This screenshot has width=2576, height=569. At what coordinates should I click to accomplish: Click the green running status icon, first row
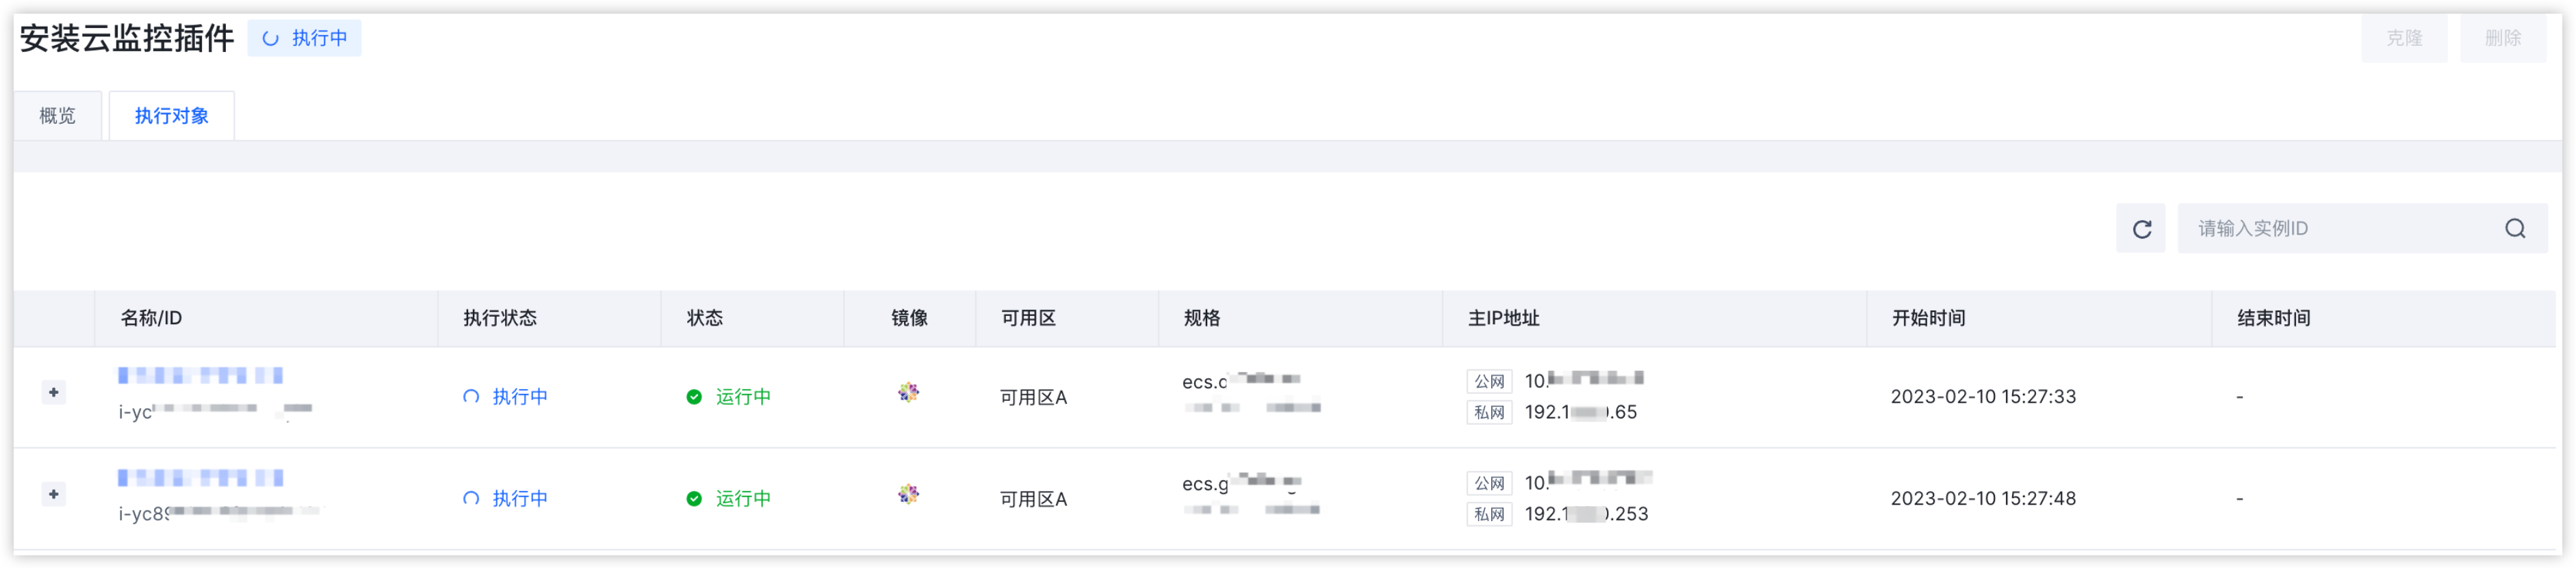(x=694, y=397)
